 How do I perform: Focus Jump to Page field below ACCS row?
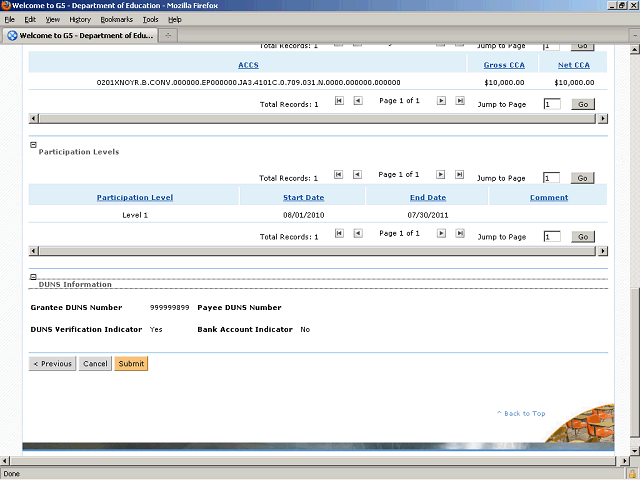(552, 104)
